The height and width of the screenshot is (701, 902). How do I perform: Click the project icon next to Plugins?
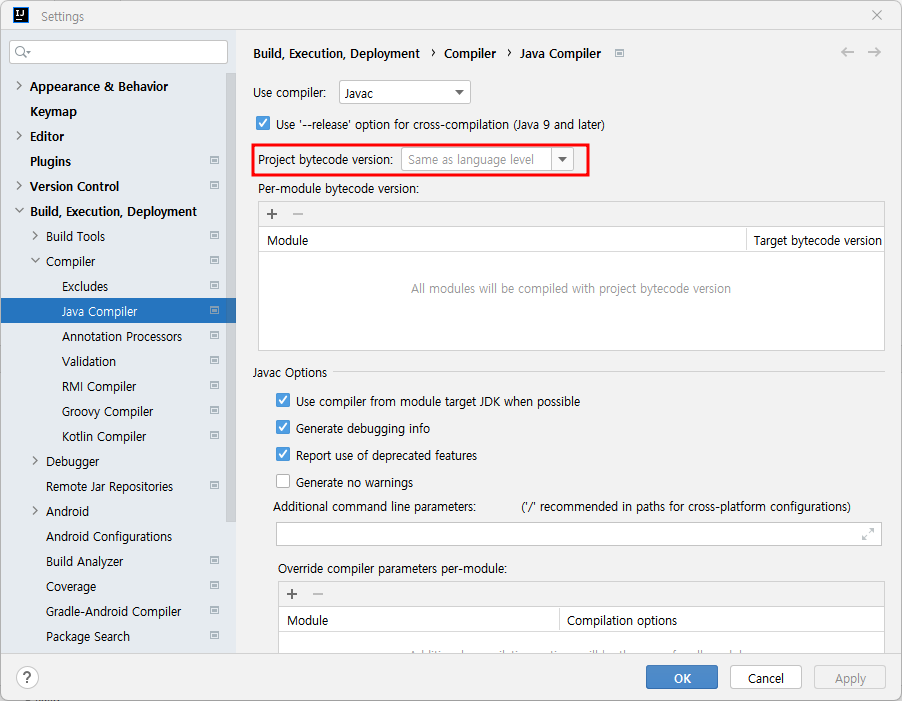215,160
